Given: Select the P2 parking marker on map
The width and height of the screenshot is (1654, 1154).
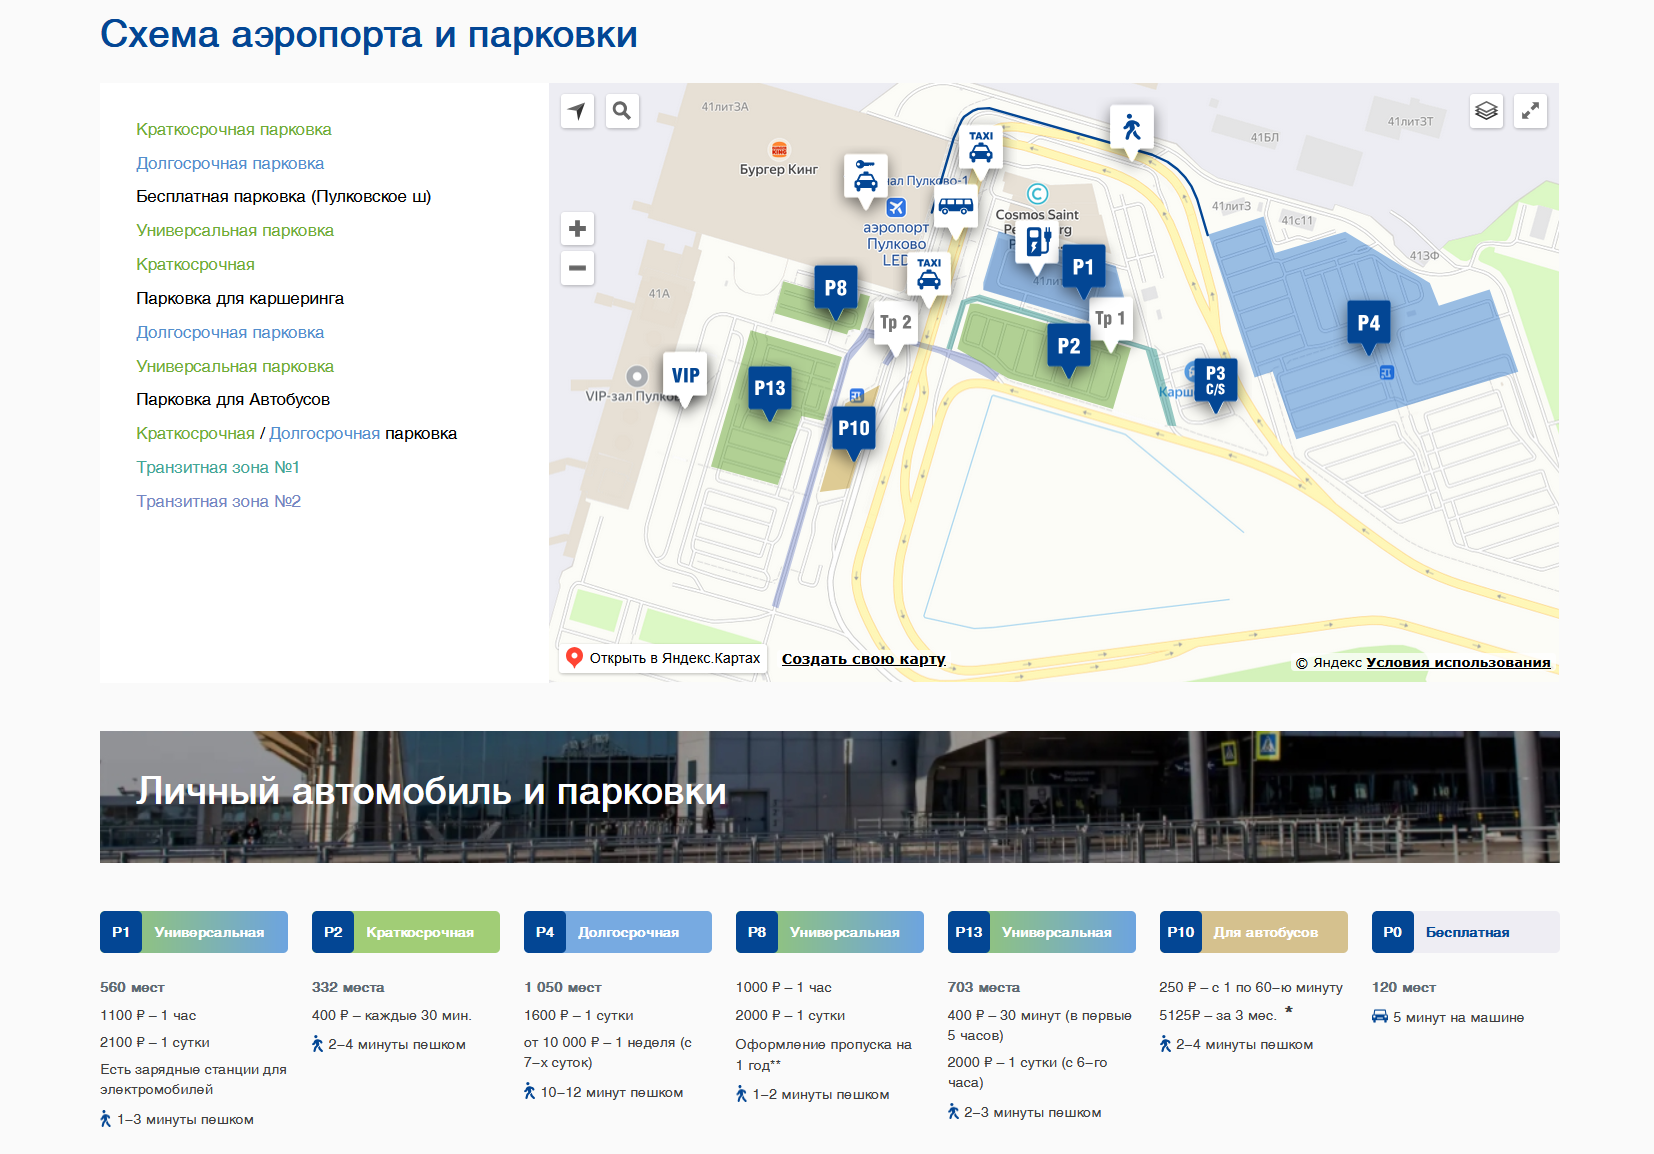Looking at the screenshot, I should [1069, 347].
